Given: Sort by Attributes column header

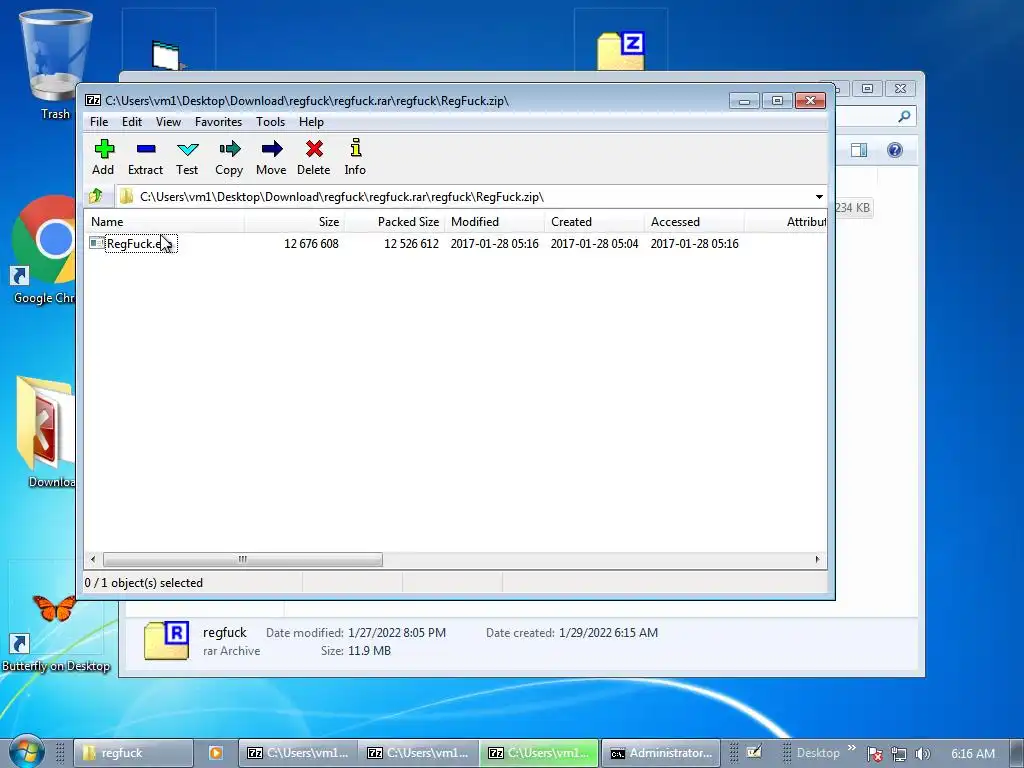Looking at the screenshot, I should tap(786, 221).
